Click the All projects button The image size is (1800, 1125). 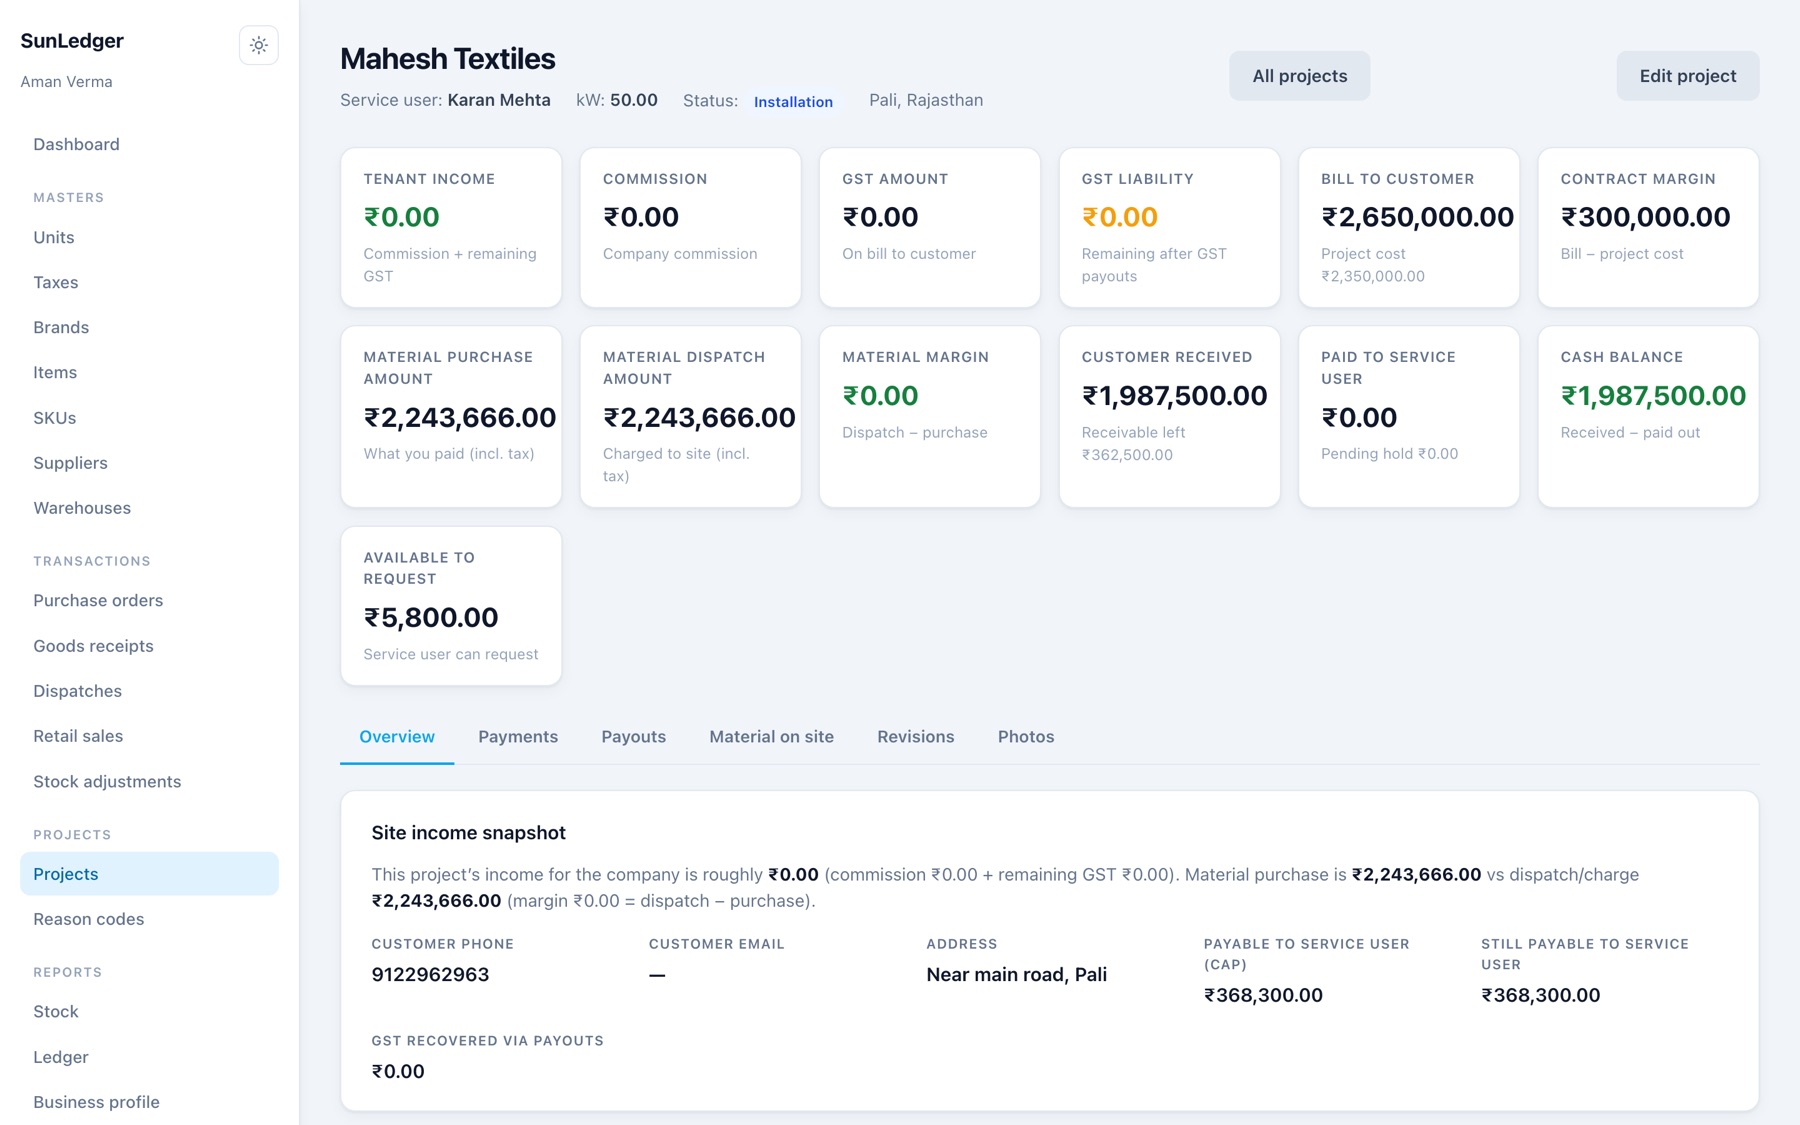pos(1299,76)
